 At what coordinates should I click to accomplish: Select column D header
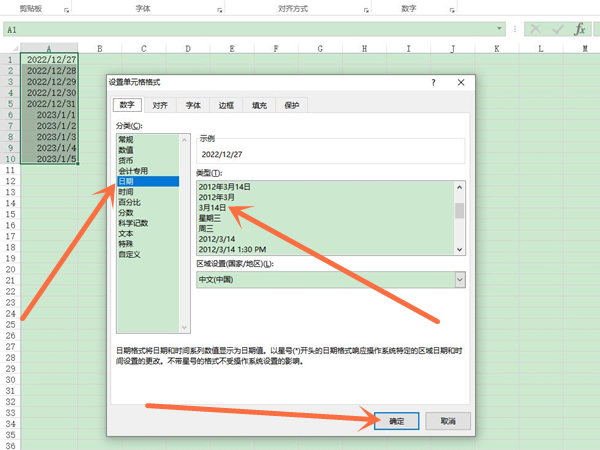(x=188, y=48)
